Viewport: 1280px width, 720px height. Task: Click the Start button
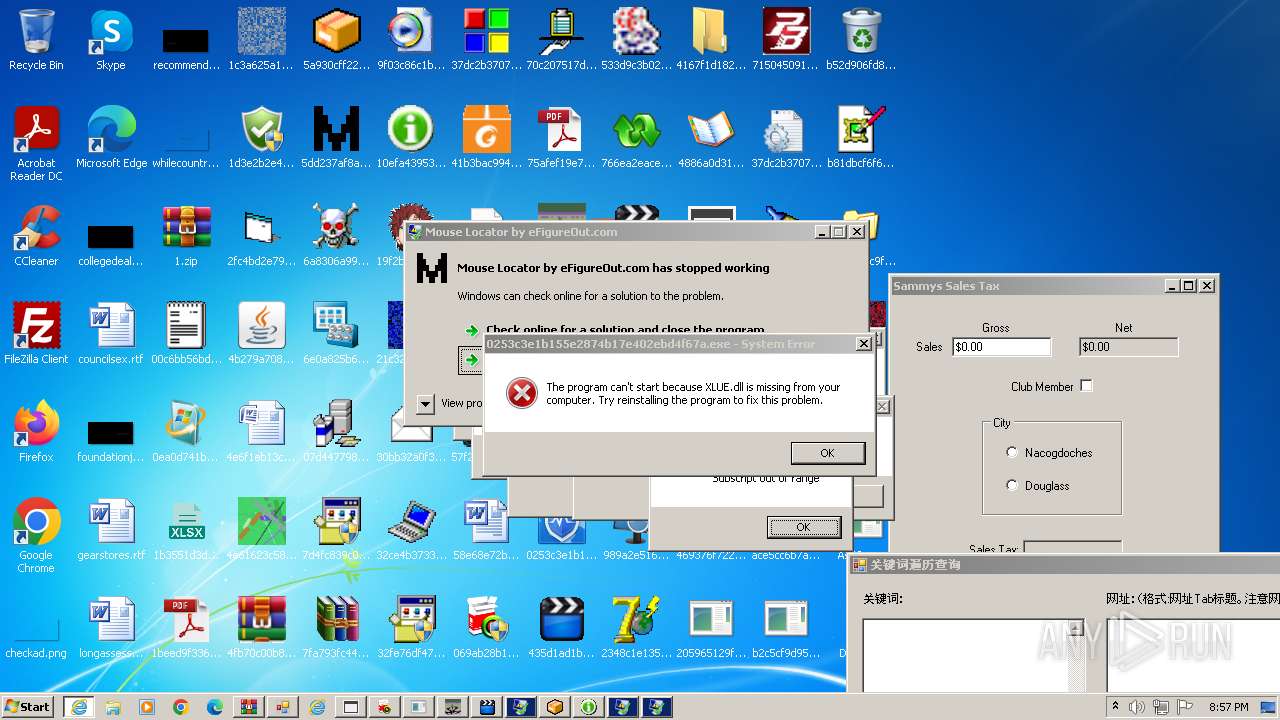(27, 707)
